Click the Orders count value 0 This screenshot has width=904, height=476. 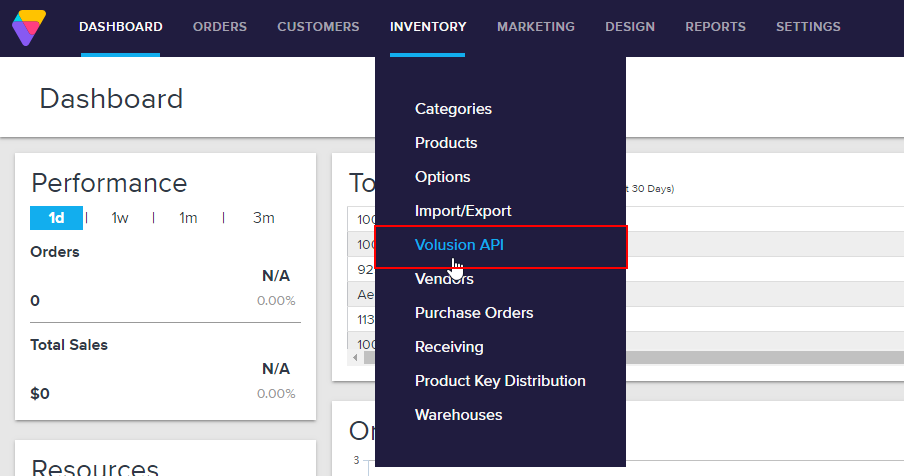pos(35,301)
